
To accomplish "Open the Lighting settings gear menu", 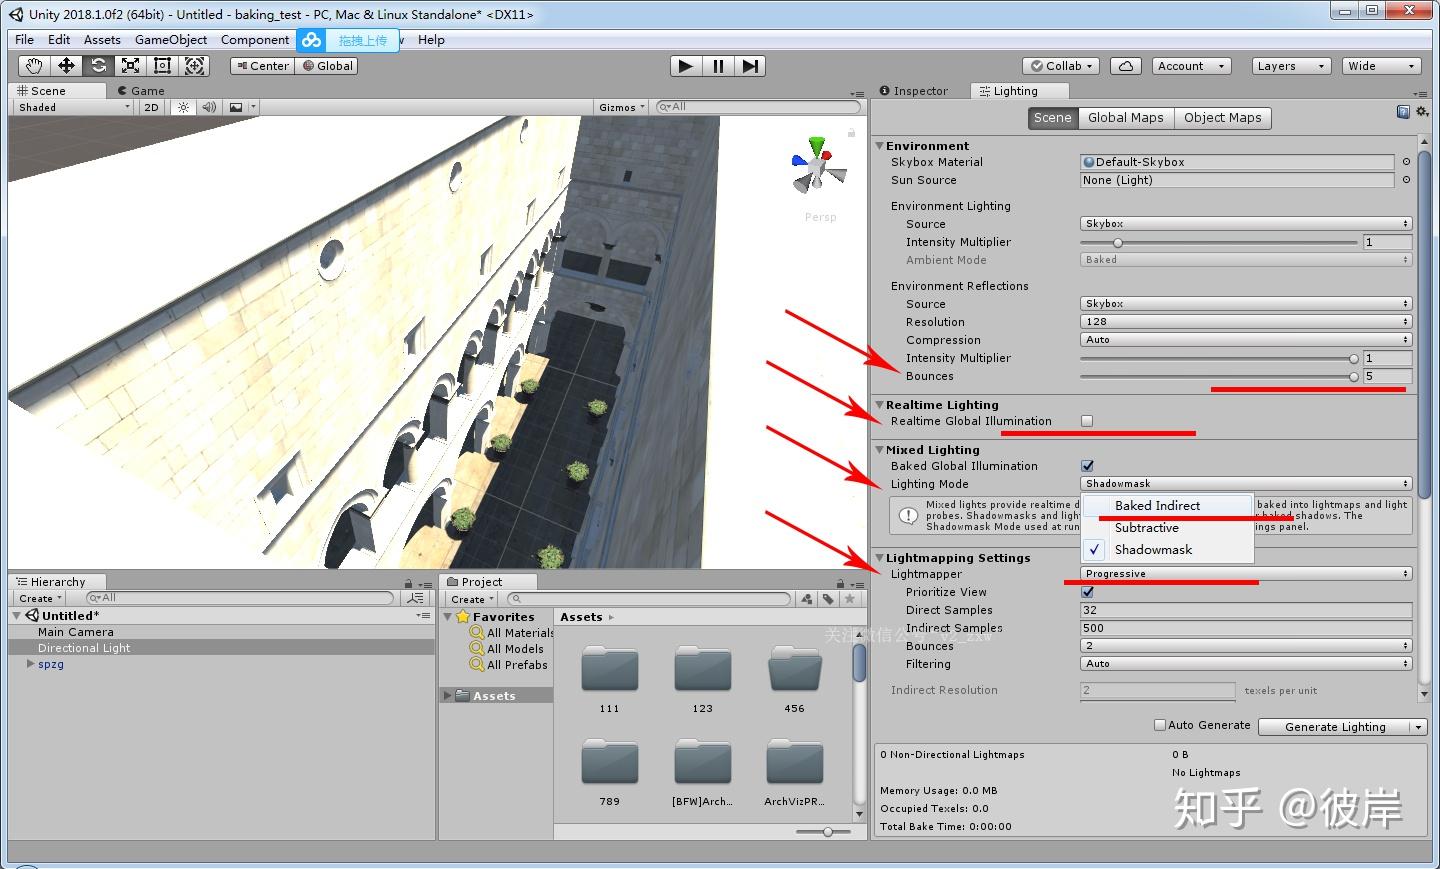I will tap(1421, 112).
